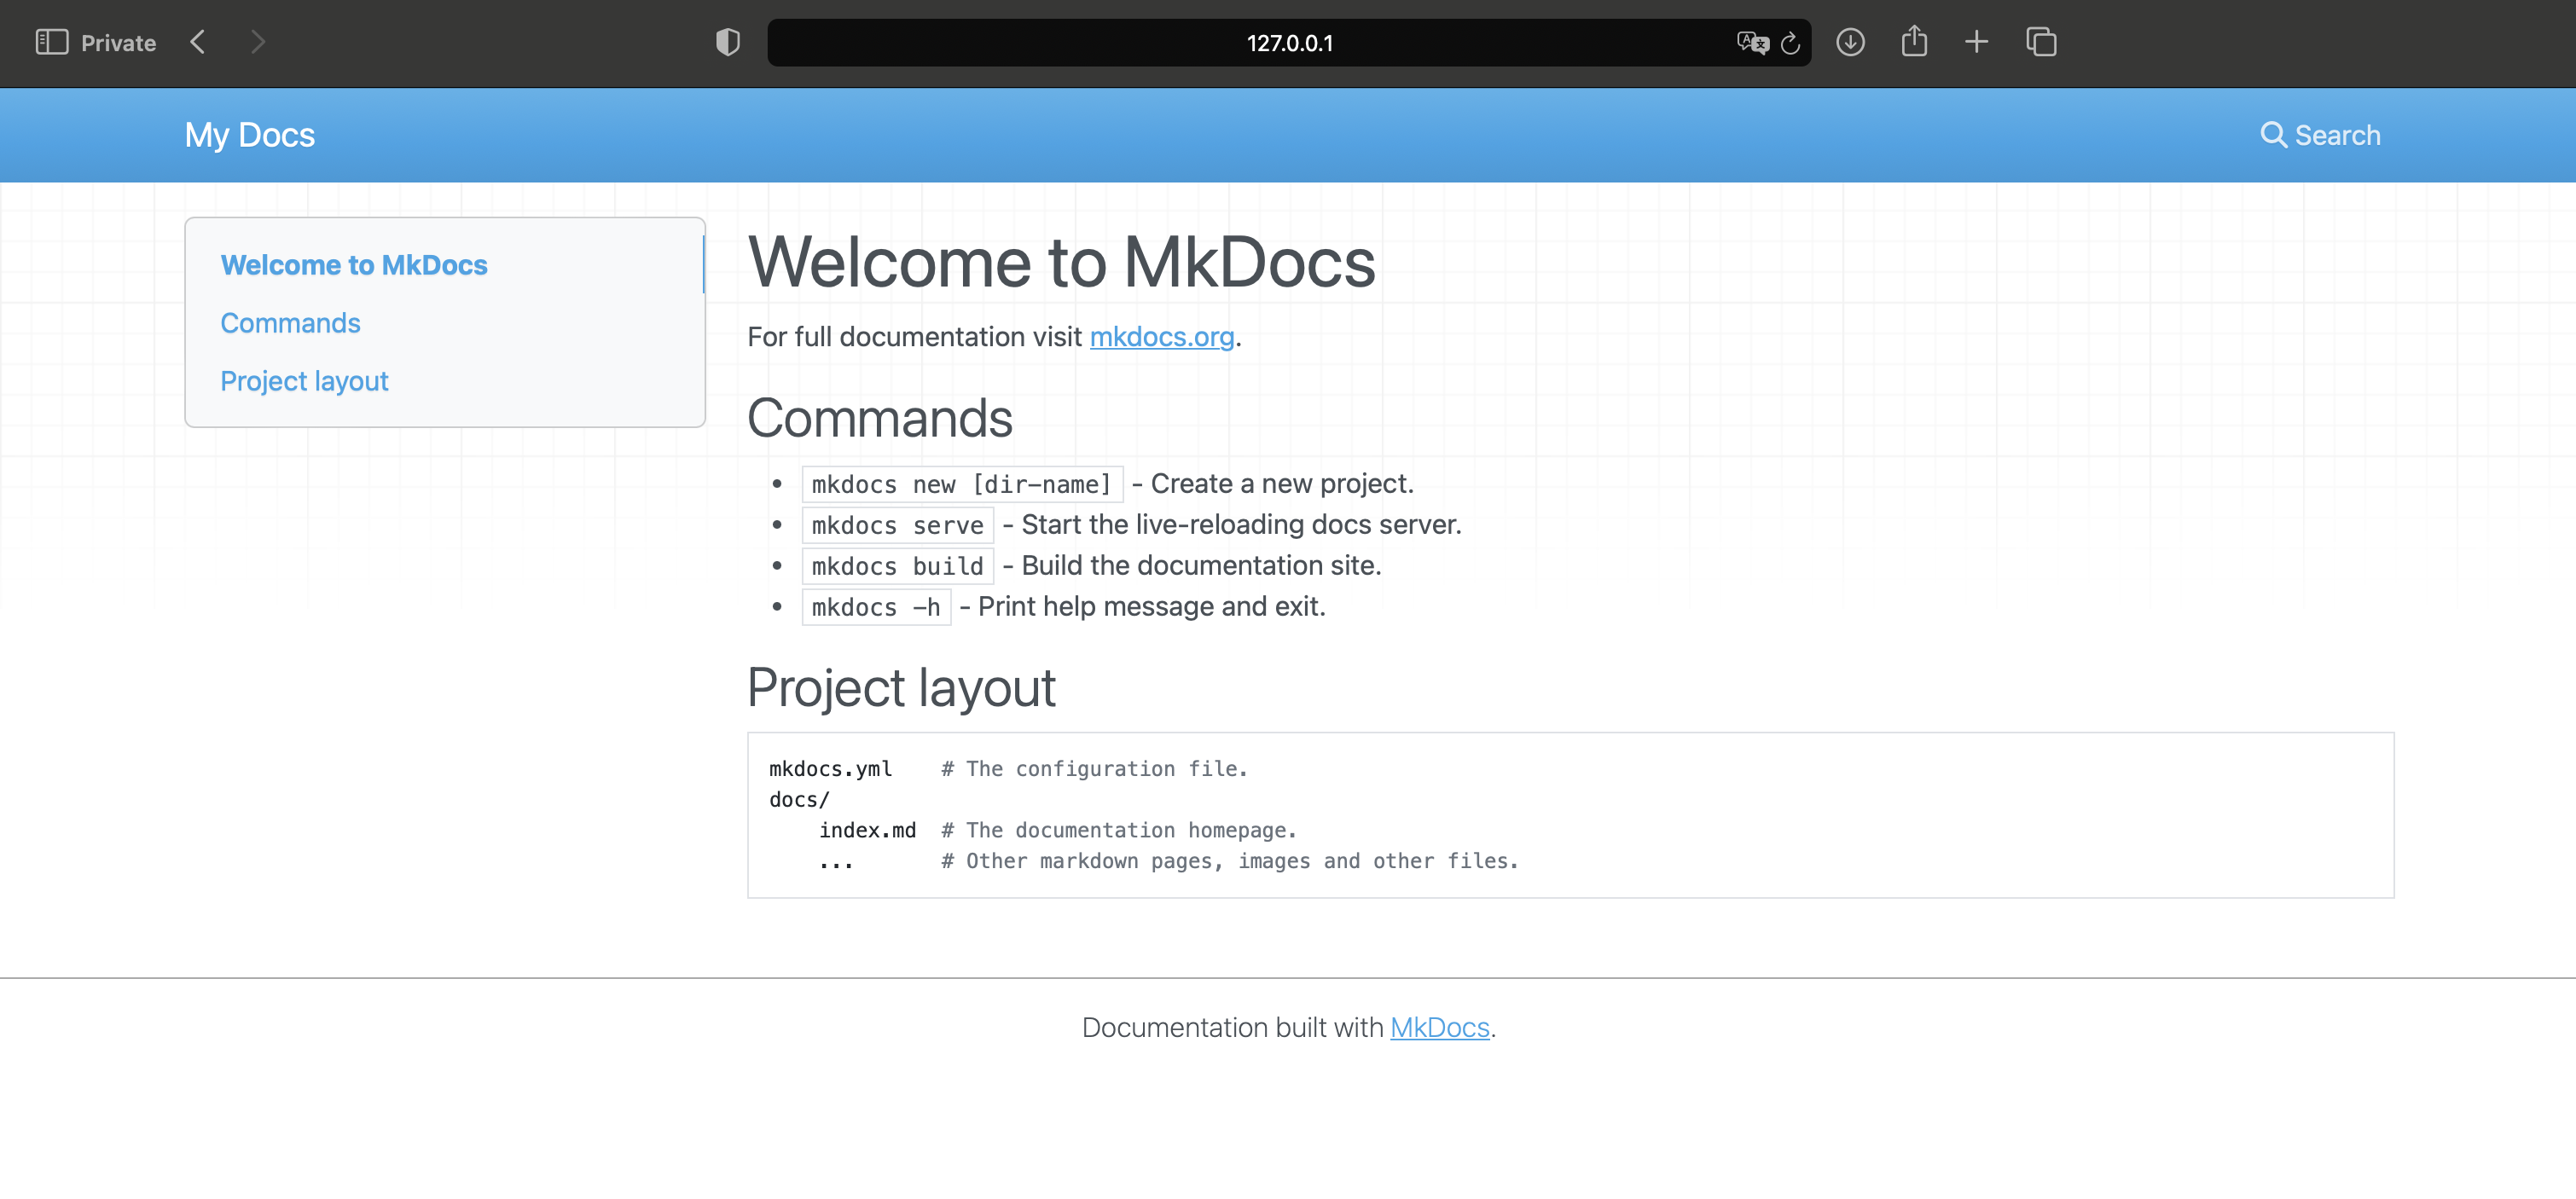The width and height of the screenshot is (2576, 1199).
Task: Open the MkDocs footer link
Action: 1440,1028
